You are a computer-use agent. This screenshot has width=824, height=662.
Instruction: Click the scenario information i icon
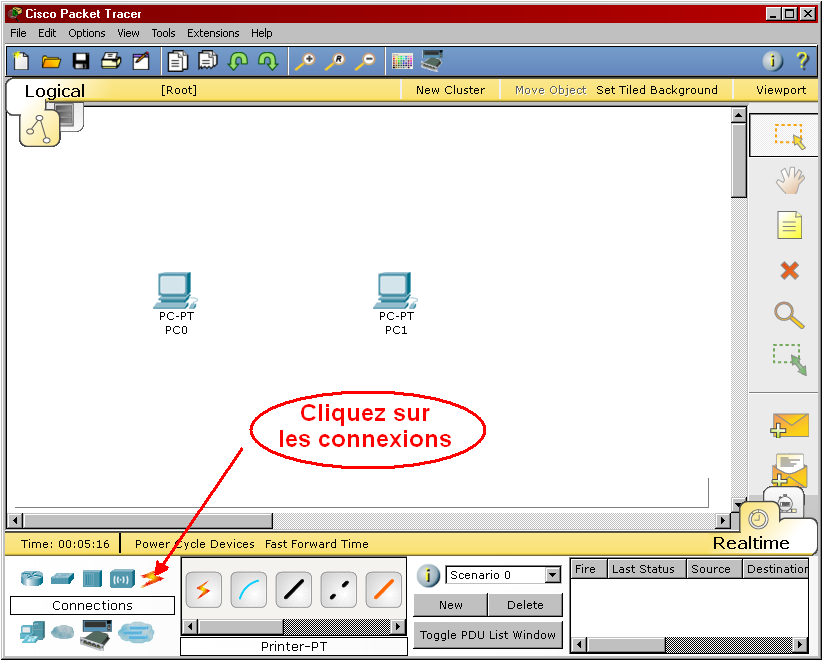click(x=428, y=575)
